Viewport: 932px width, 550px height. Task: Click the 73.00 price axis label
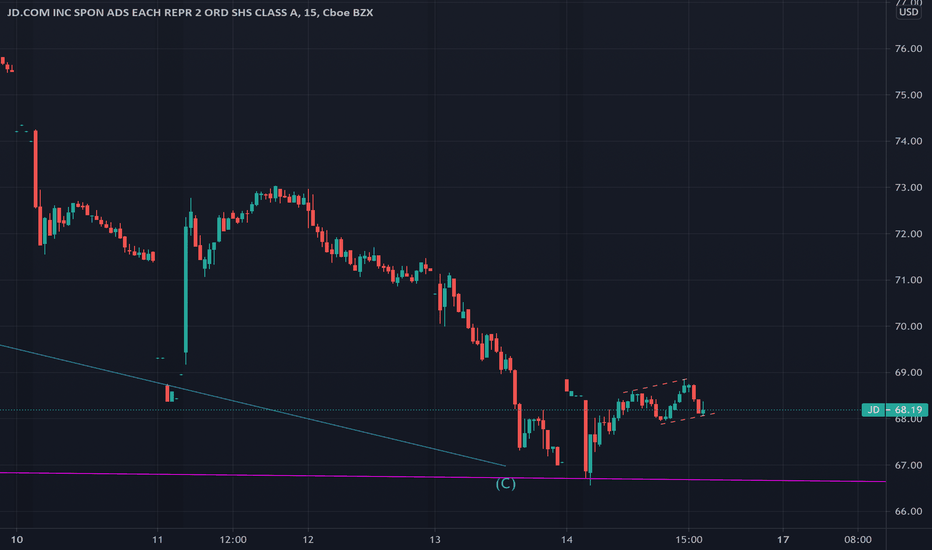tap(908, 188)
